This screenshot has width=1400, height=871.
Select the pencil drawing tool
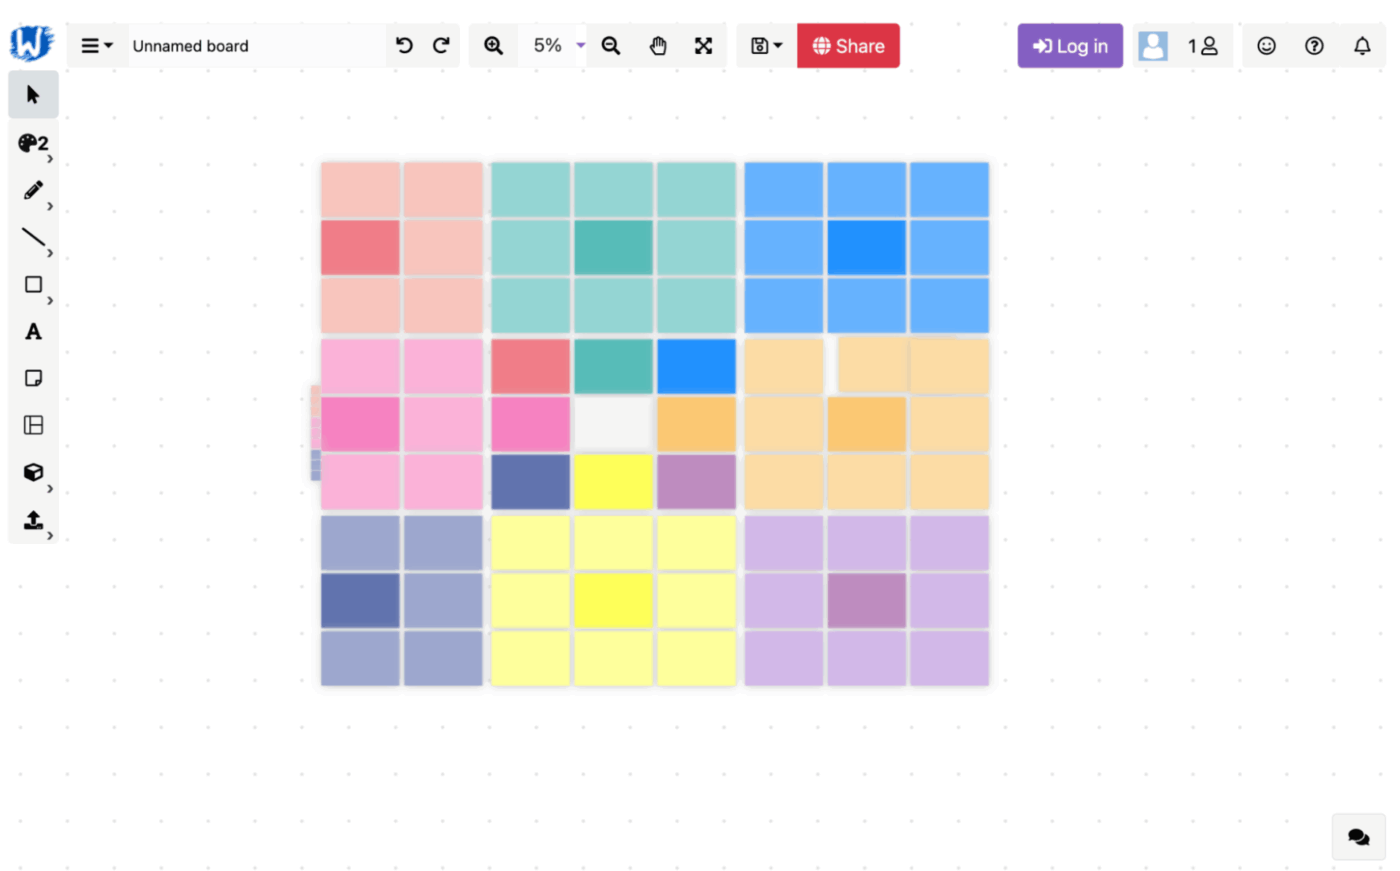point(33,190)
